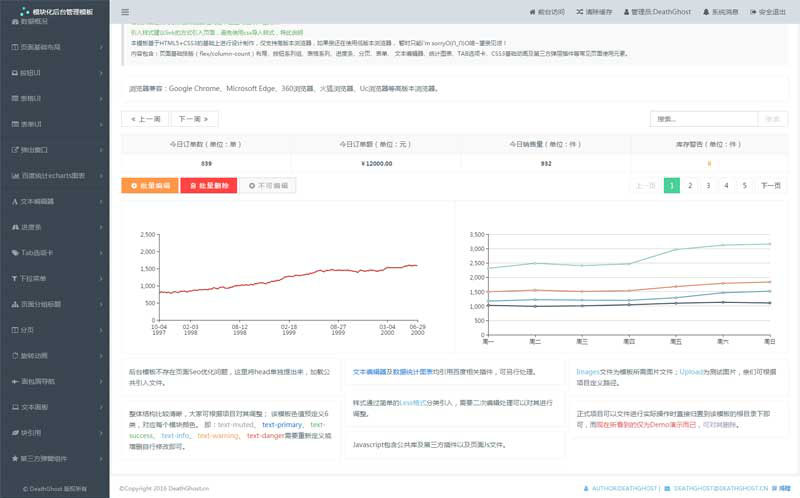Click the shuffle icon beside 清除缓存
800x498 pixels.
pyautogui.click(x=580, y=12)
